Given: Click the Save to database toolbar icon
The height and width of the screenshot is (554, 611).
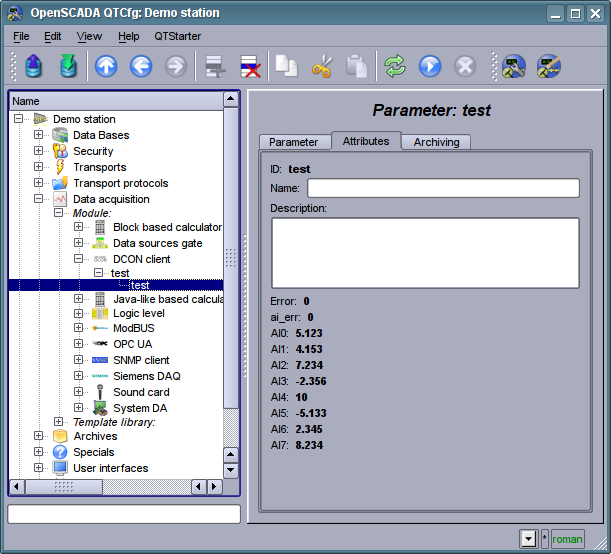Looking at the screenshot, I should coord(68,67).
